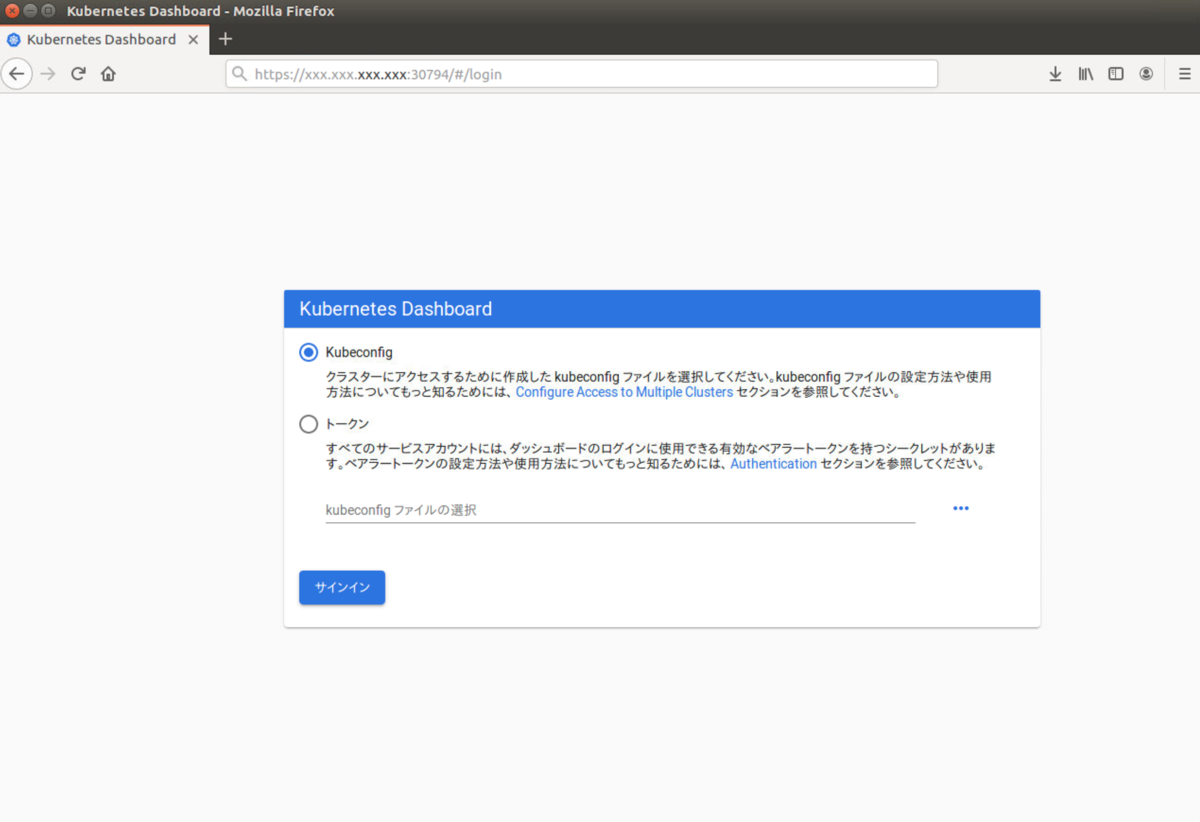1200x822 pixels.
Task: Click the Kubernetes Dashboard header title
Action: click(x=396, y=309)
